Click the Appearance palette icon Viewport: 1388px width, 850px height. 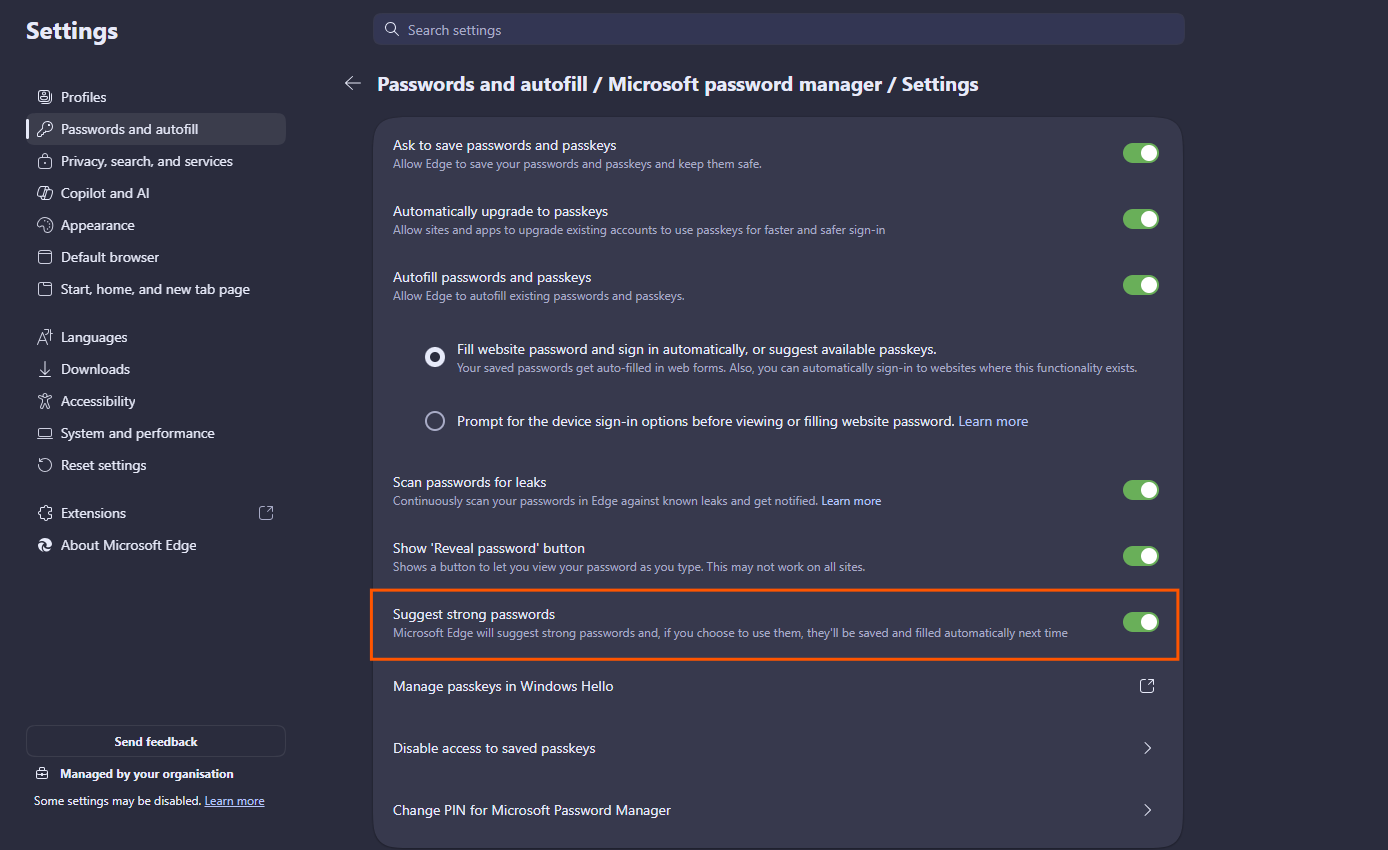tap(44, 225)
